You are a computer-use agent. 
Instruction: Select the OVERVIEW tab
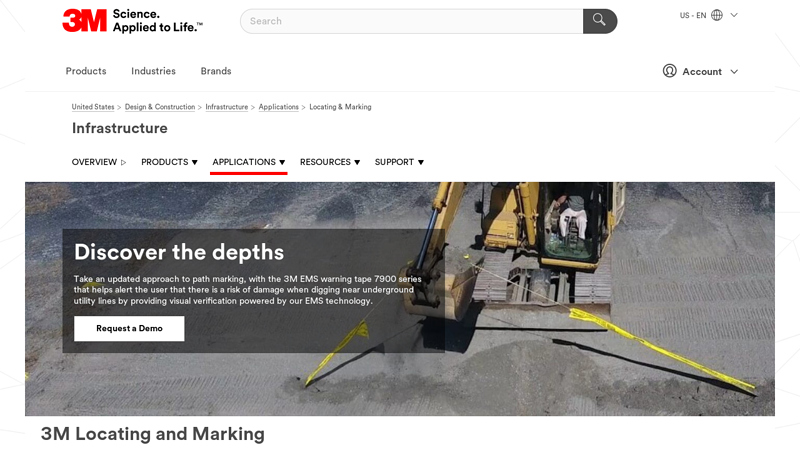pyautogui.click(x=94, y=162)
